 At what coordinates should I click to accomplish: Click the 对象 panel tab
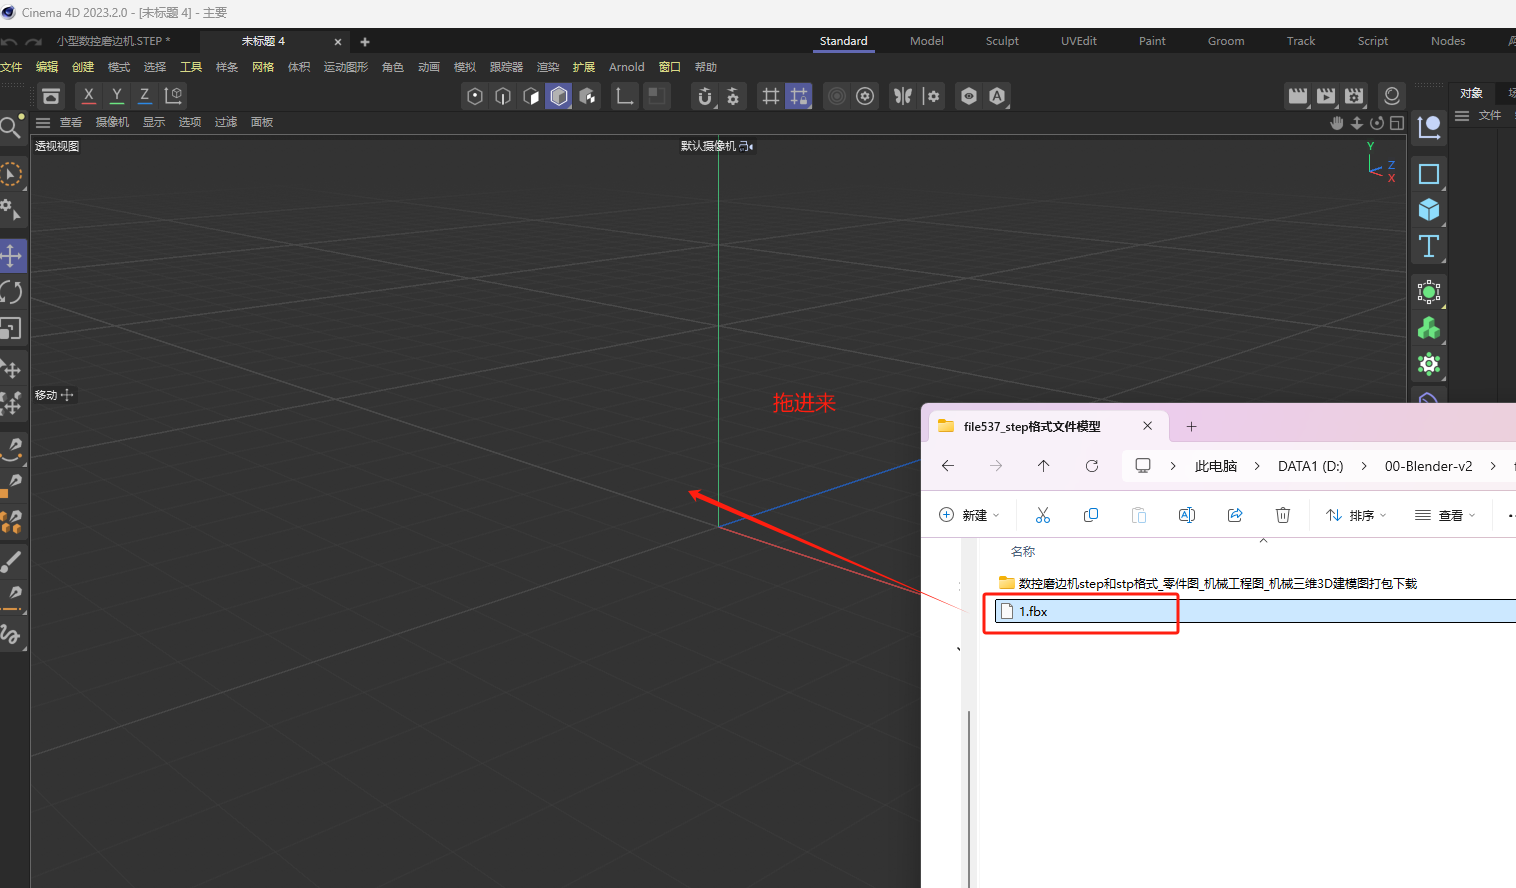pyautogui.click(x=1471, y=93)
